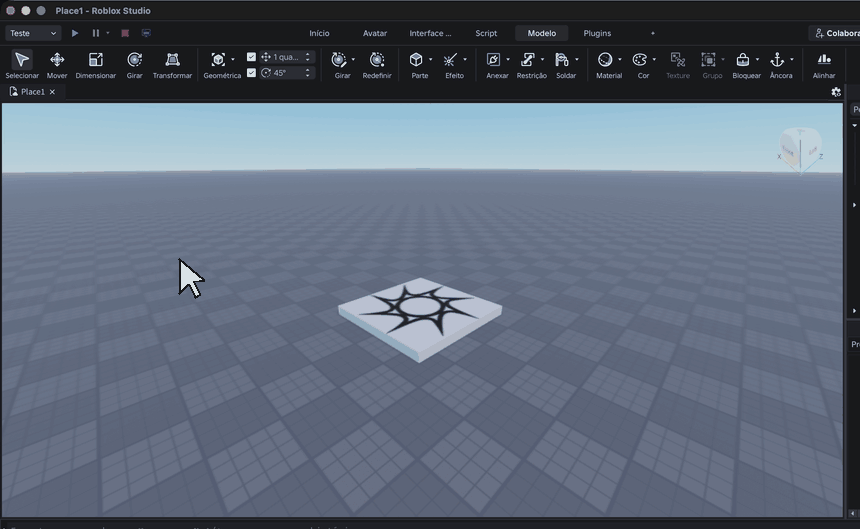This screenshot has height=529, width=860.
Task: Click the 45° rotation stepper arrows
Action: point(308,72)
